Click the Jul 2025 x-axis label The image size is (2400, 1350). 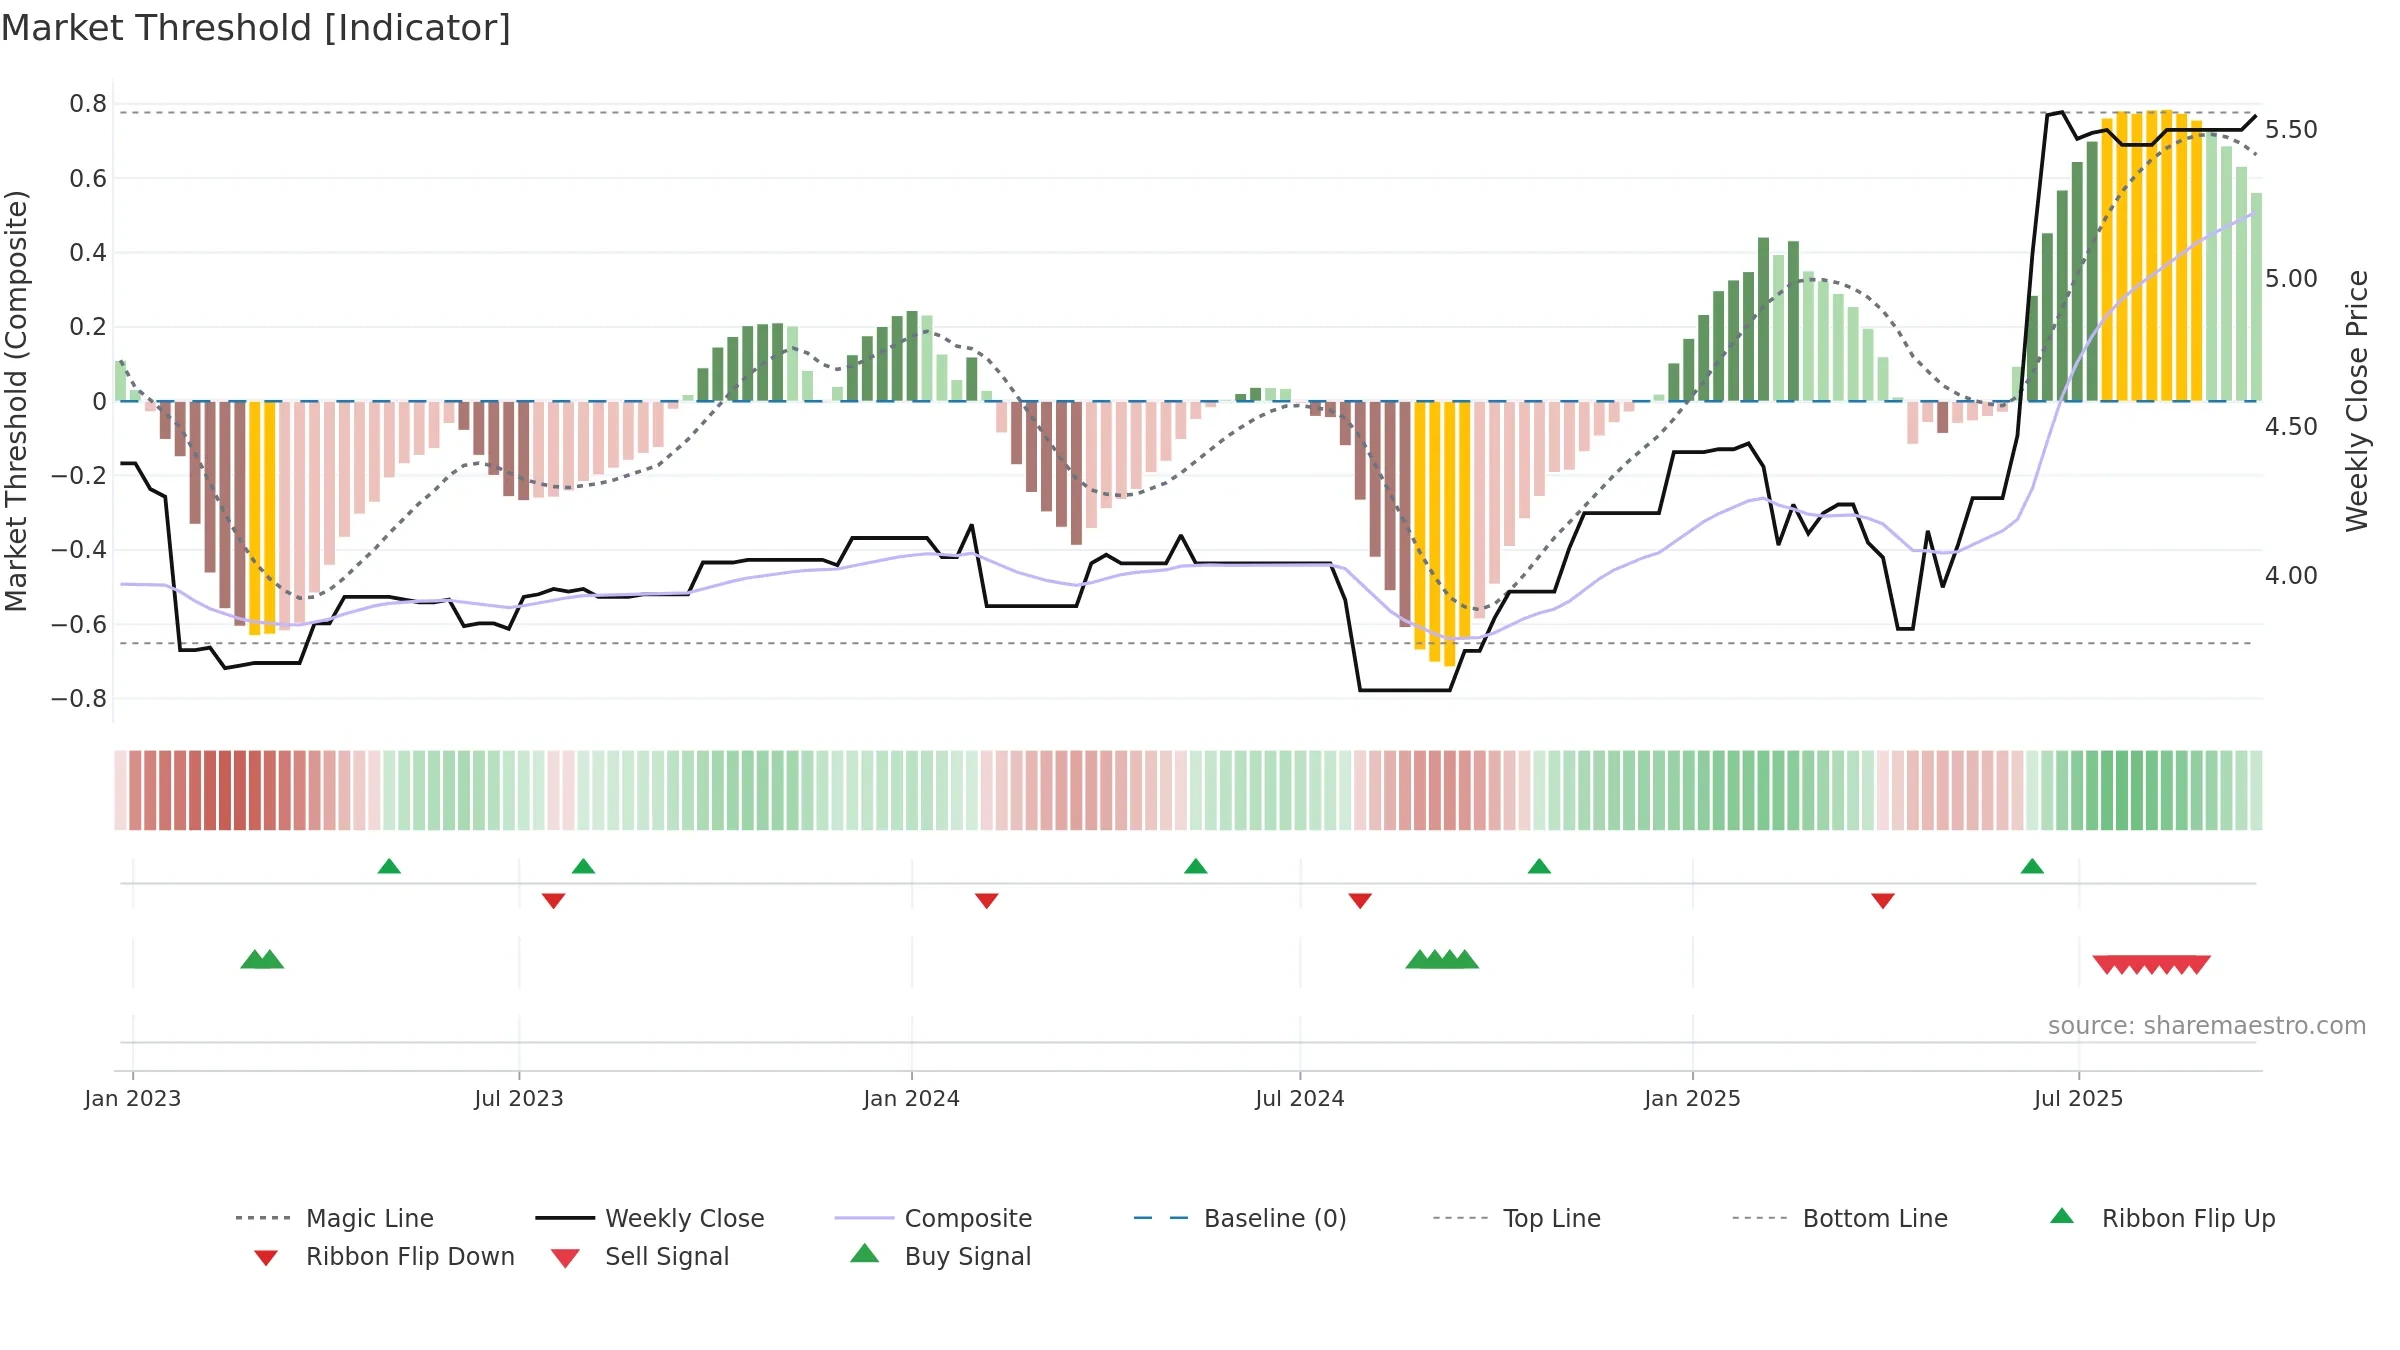tap(2079, 1098)
